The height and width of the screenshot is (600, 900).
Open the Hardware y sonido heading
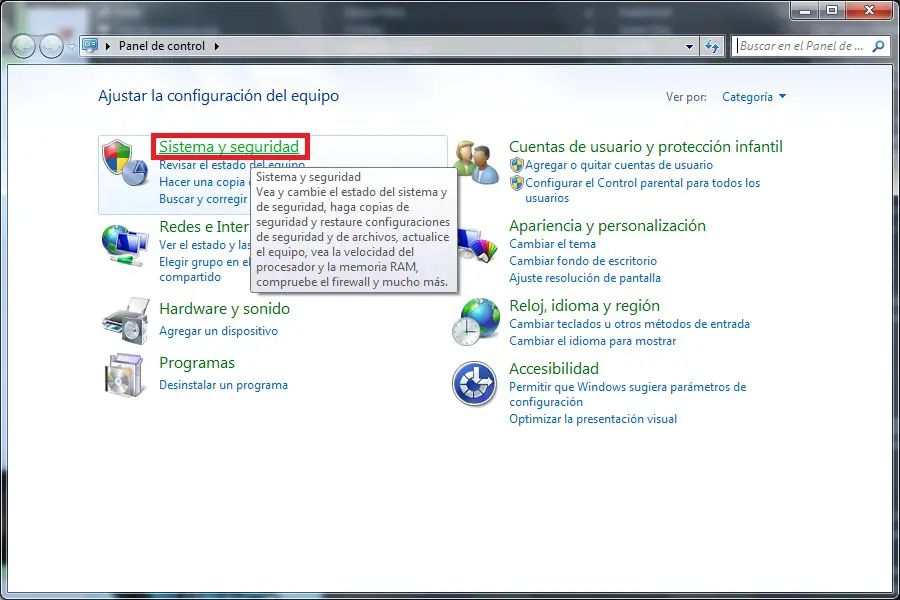click(x=224, y=308)
